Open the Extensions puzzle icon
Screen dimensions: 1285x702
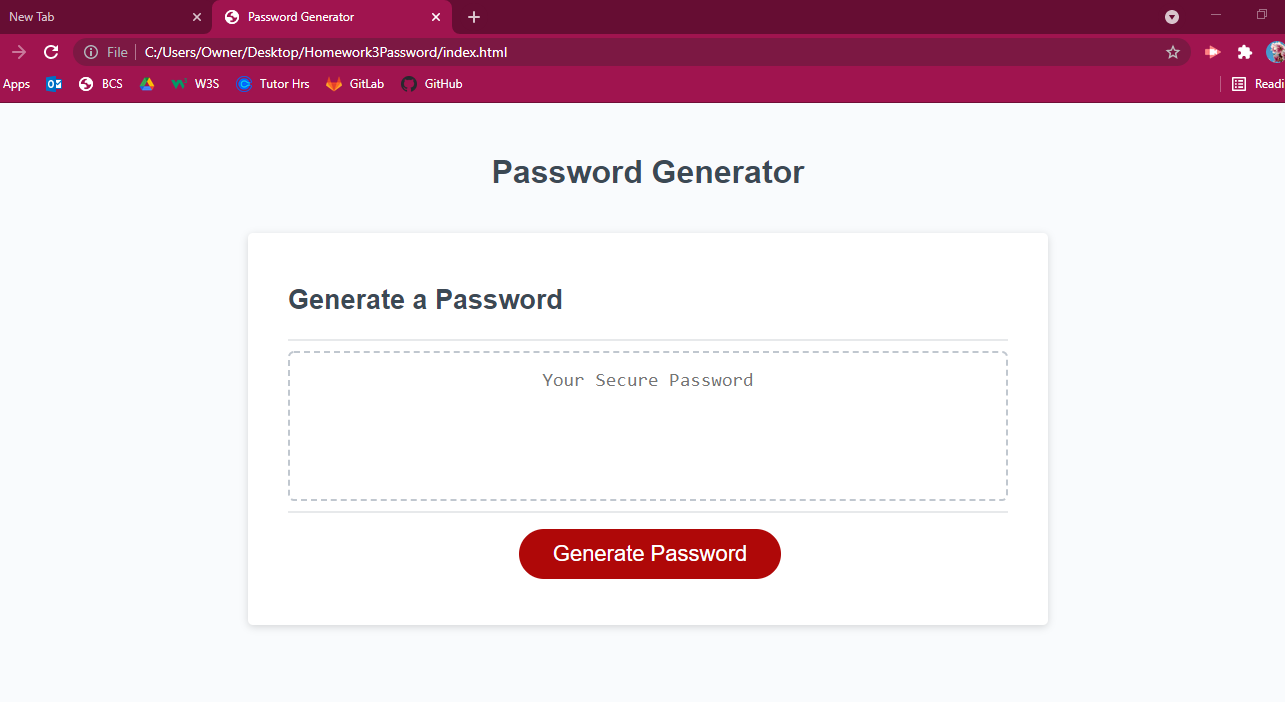click(1244, 52)
